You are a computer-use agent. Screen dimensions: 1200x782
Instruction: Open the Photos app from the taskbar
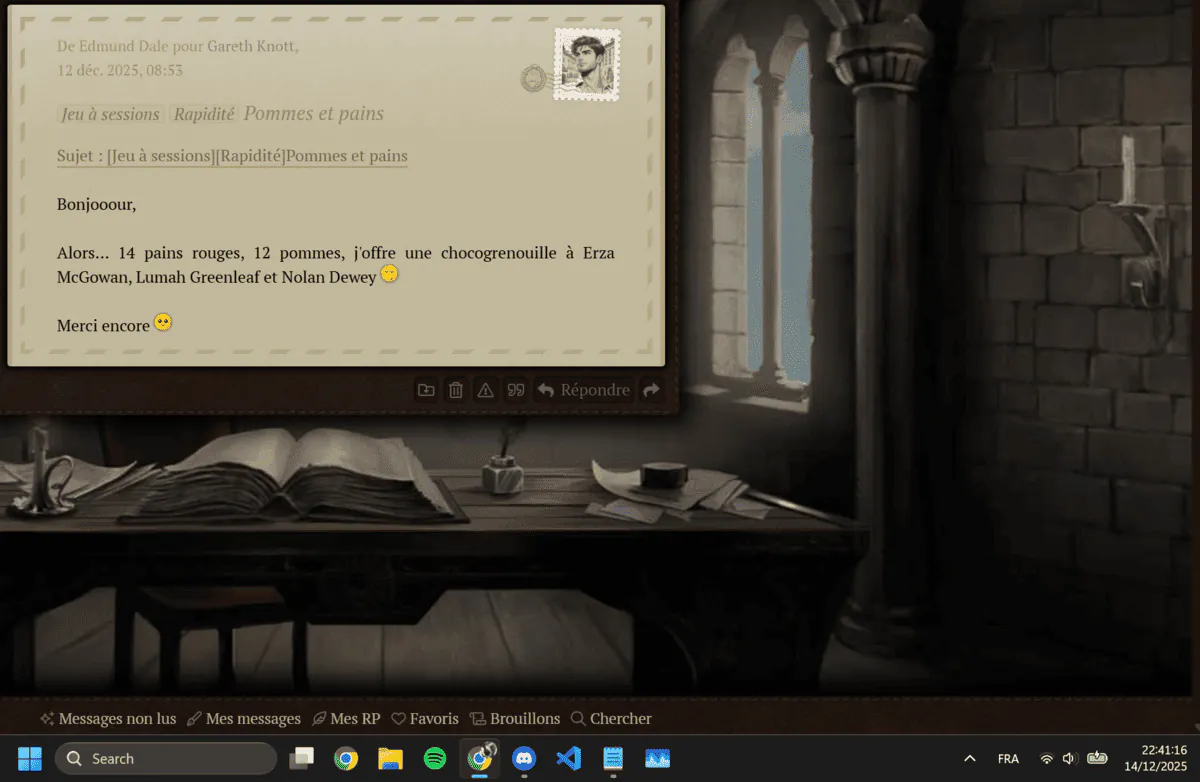(x=657, y=759)
